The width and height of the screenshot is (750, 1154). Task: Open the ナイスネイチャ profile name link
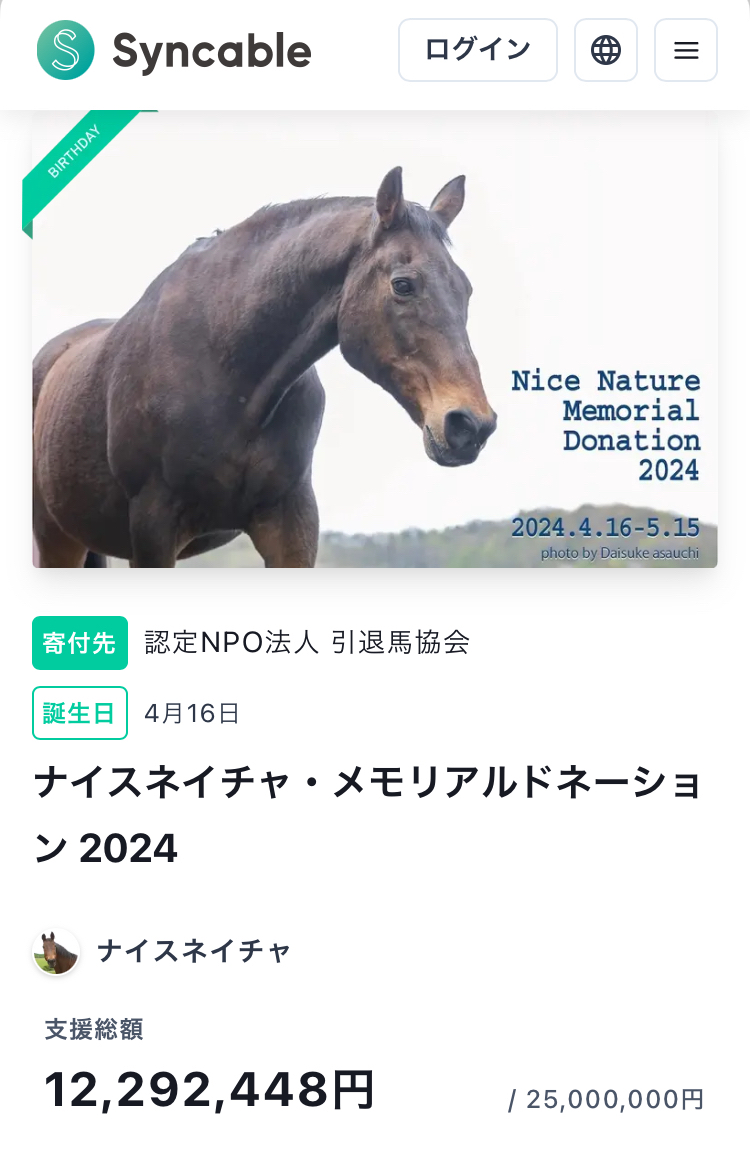(194, 951)
